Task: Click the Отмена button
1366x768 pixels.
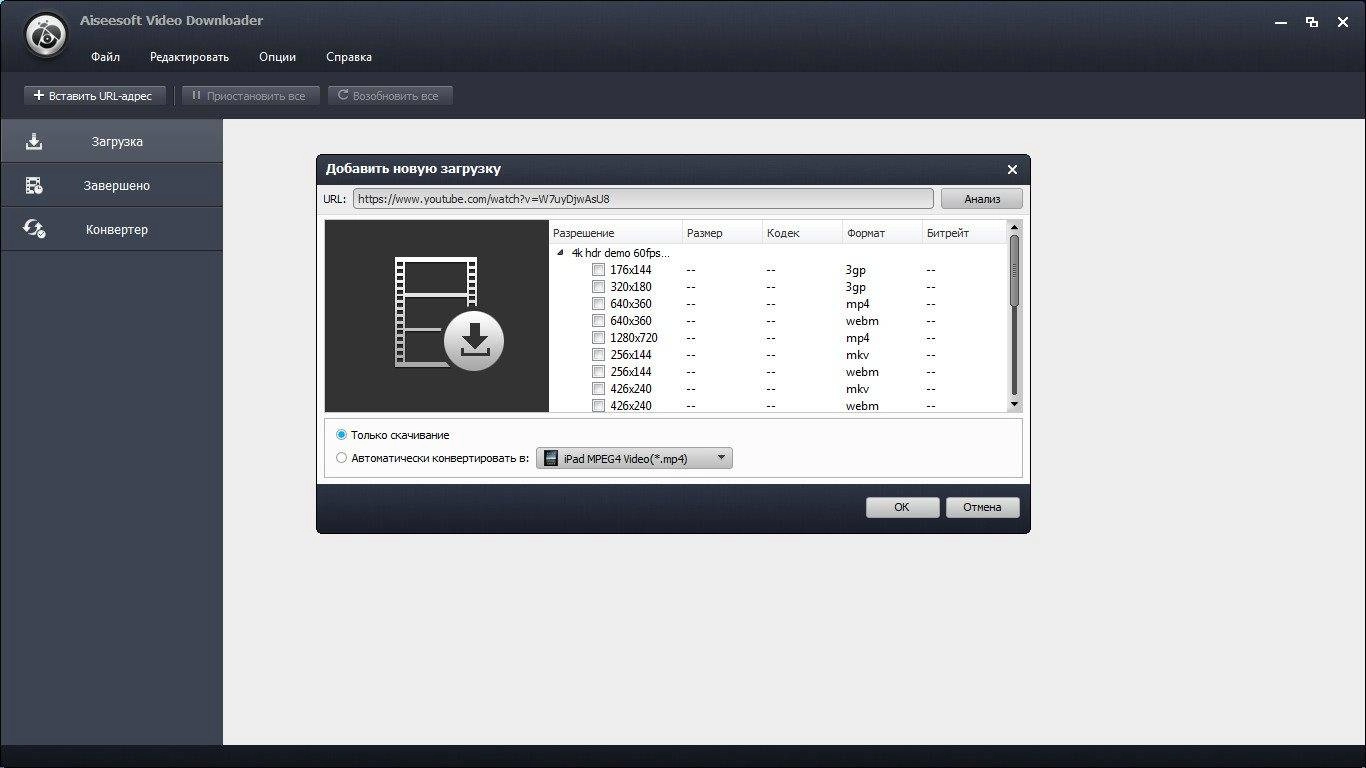Action: (982, 507)
